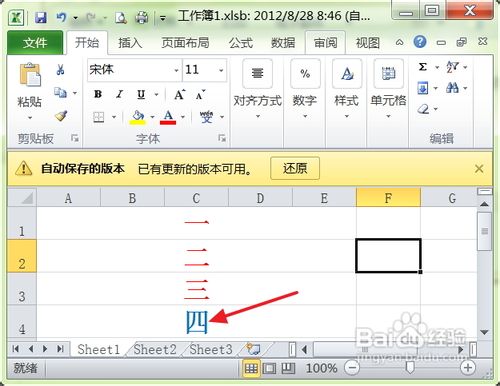Switch to the 公式 Formulas tab
Screen dimensions: 500x386
241,43
